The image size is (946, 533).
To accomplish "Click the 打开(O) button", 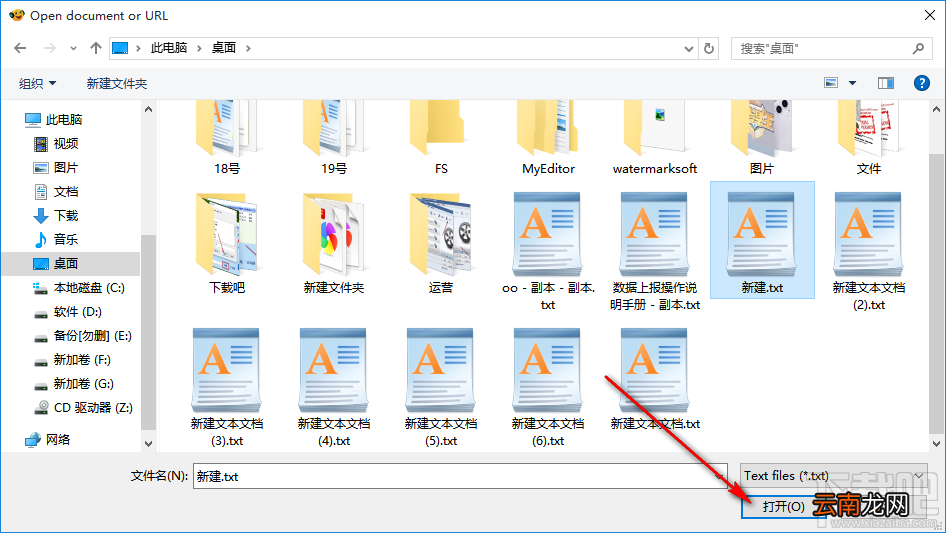I will (783, 506).
